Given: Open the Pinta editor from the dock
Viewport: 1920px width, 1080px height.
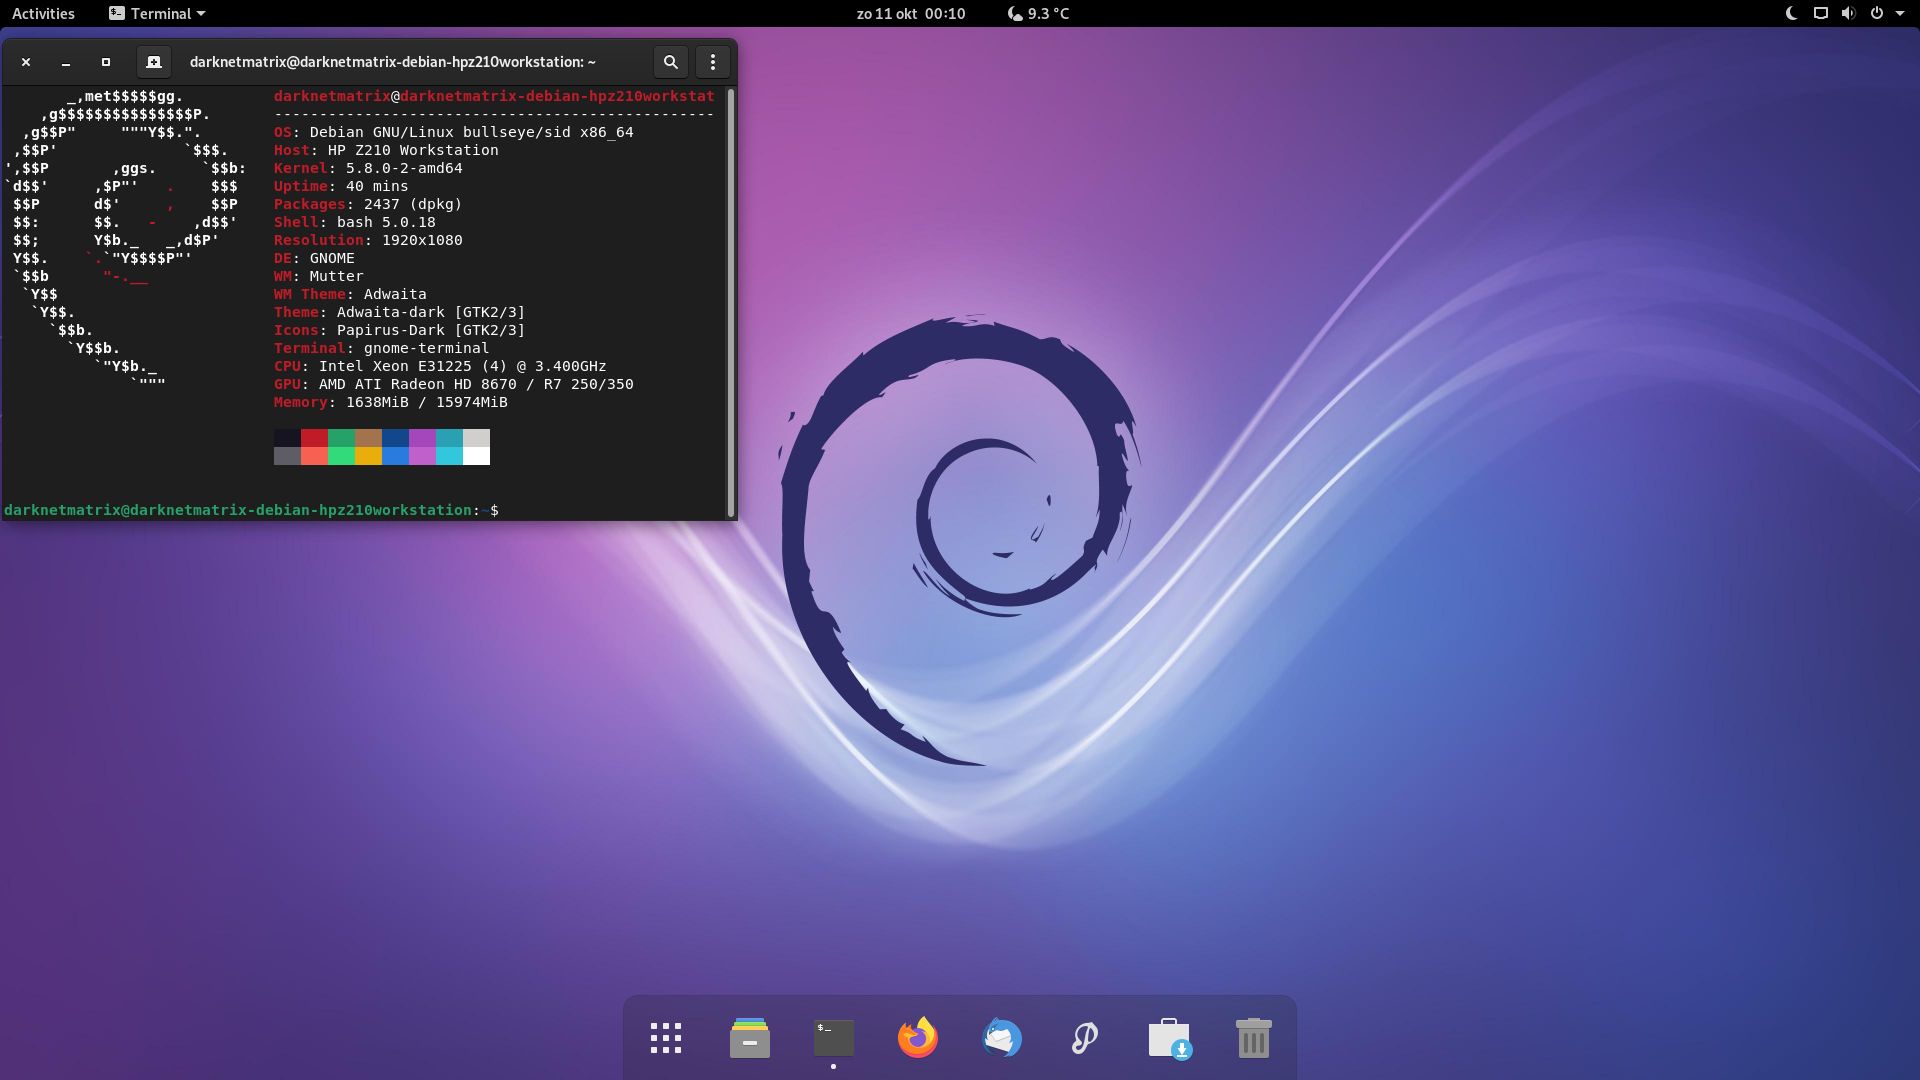Looking at the screenshot, I should click(x=1086, y=1037).
